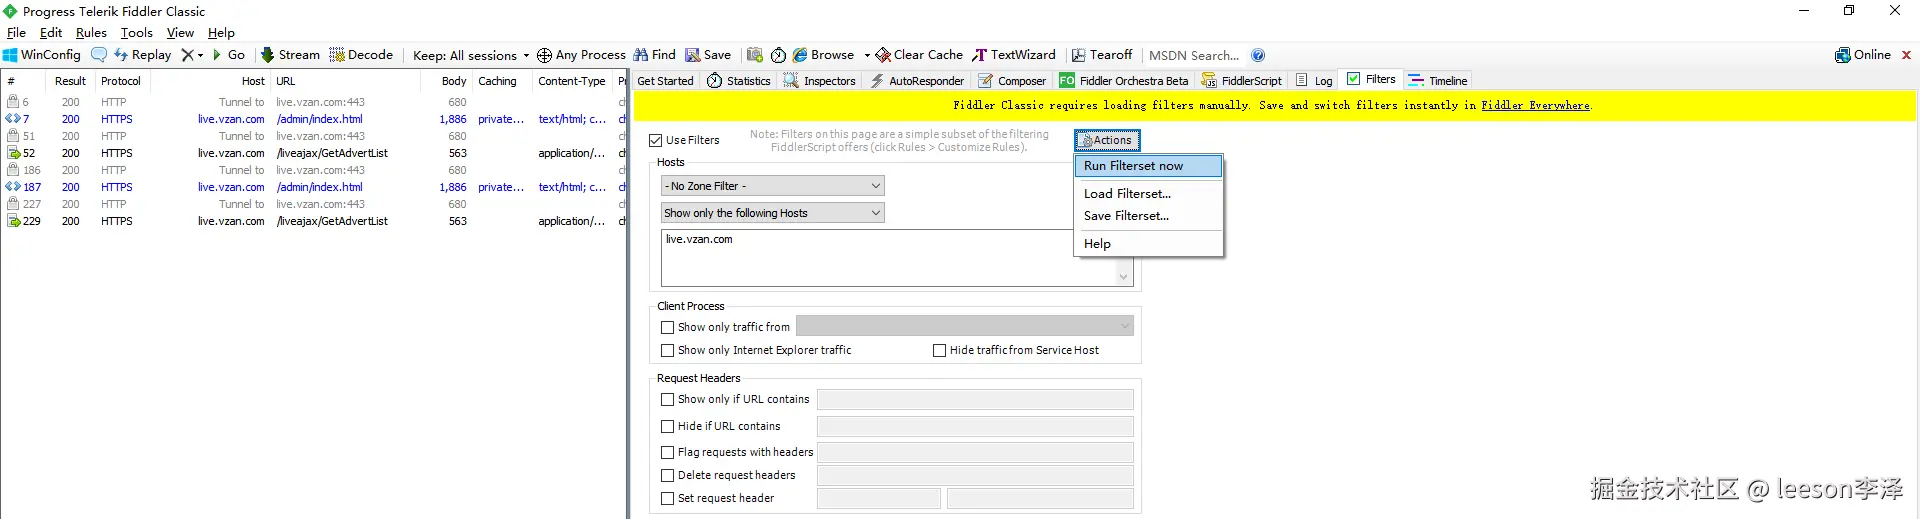Screen dimensions: 1920x519
Task: Choose Help in Actions menu
Action: pos(1148,244)
